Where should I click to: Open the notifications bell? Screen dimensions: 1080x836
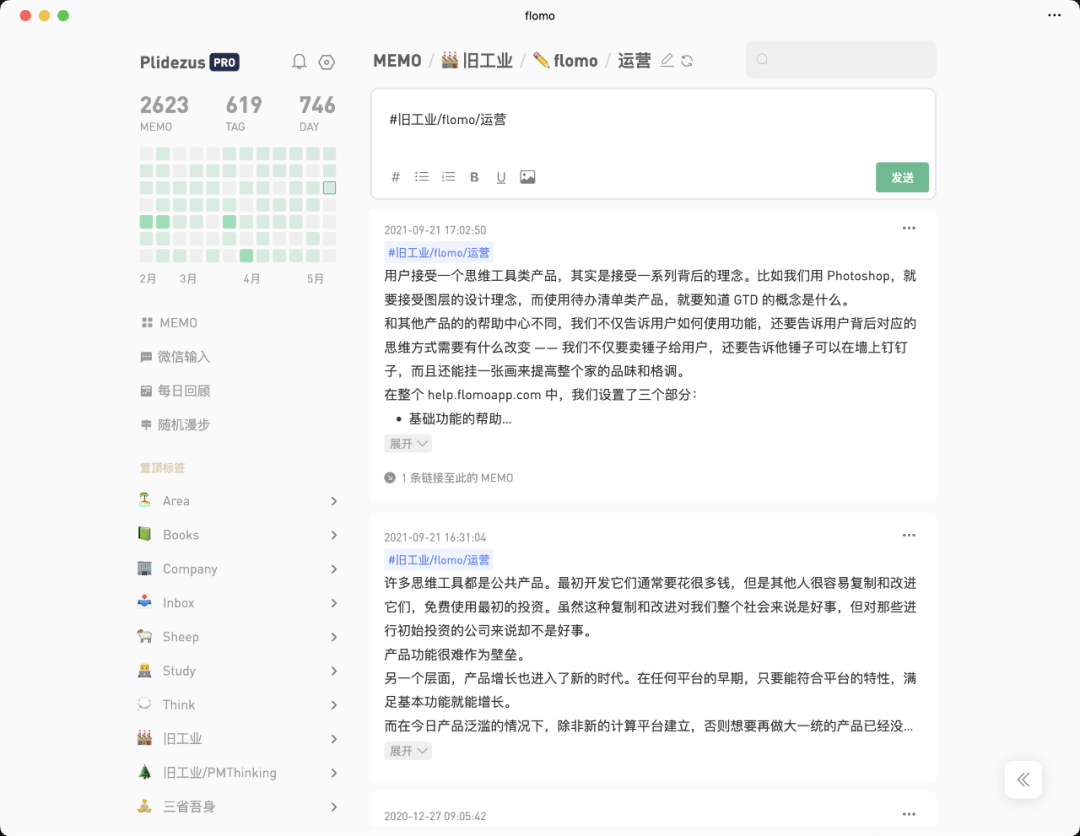click(299, 62)
